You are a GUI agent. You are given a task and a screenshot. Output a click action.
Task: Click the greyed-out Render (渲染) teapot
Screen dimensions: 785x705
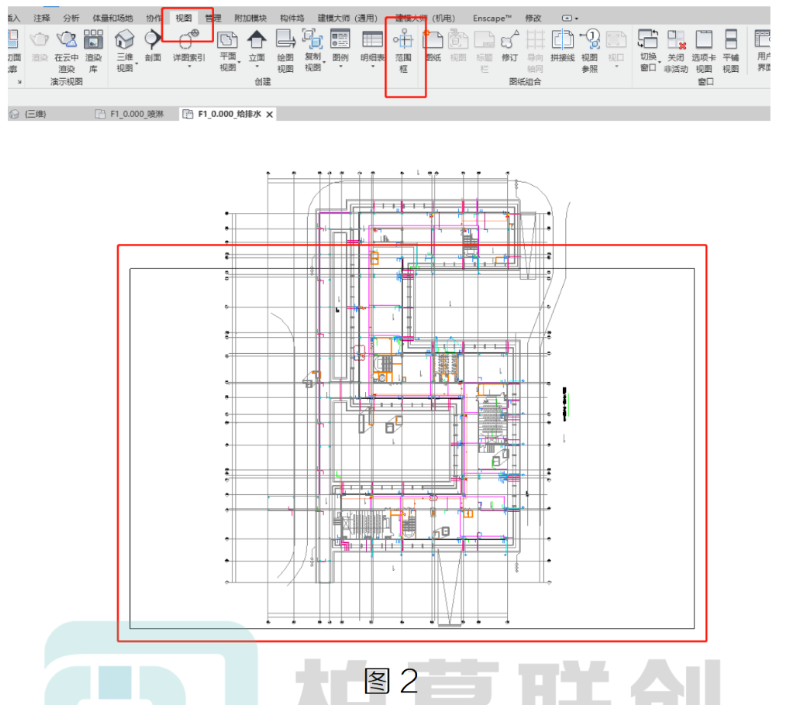point(40,46)
